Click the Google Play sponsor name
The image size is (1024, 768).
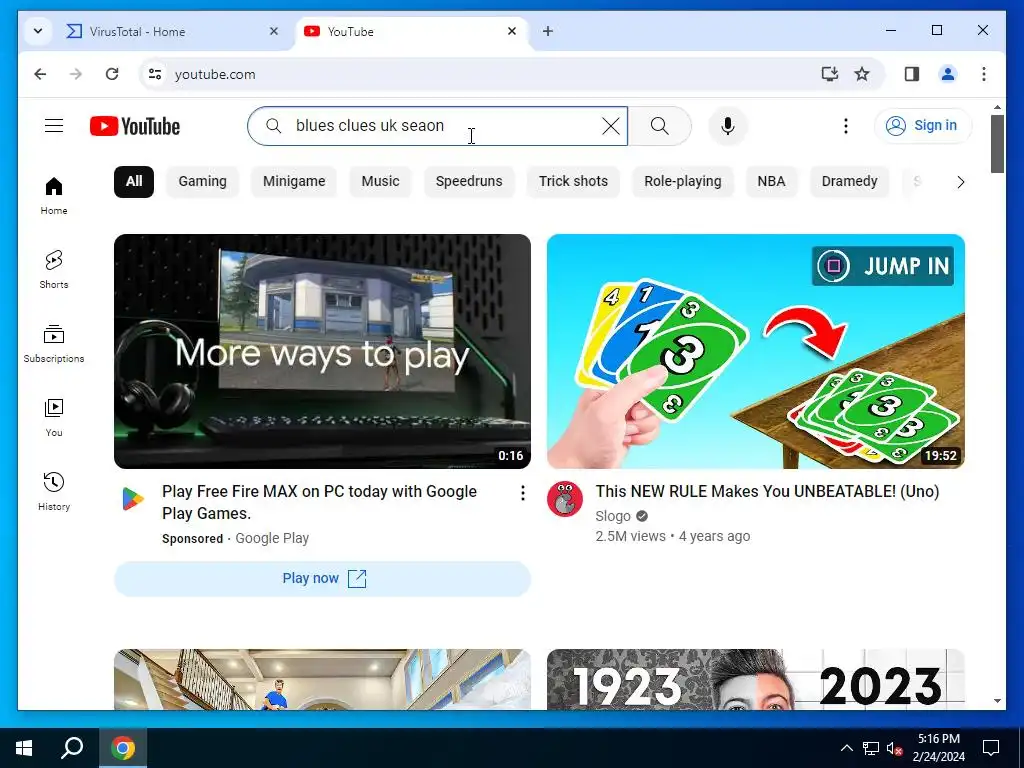coord(272,538)
